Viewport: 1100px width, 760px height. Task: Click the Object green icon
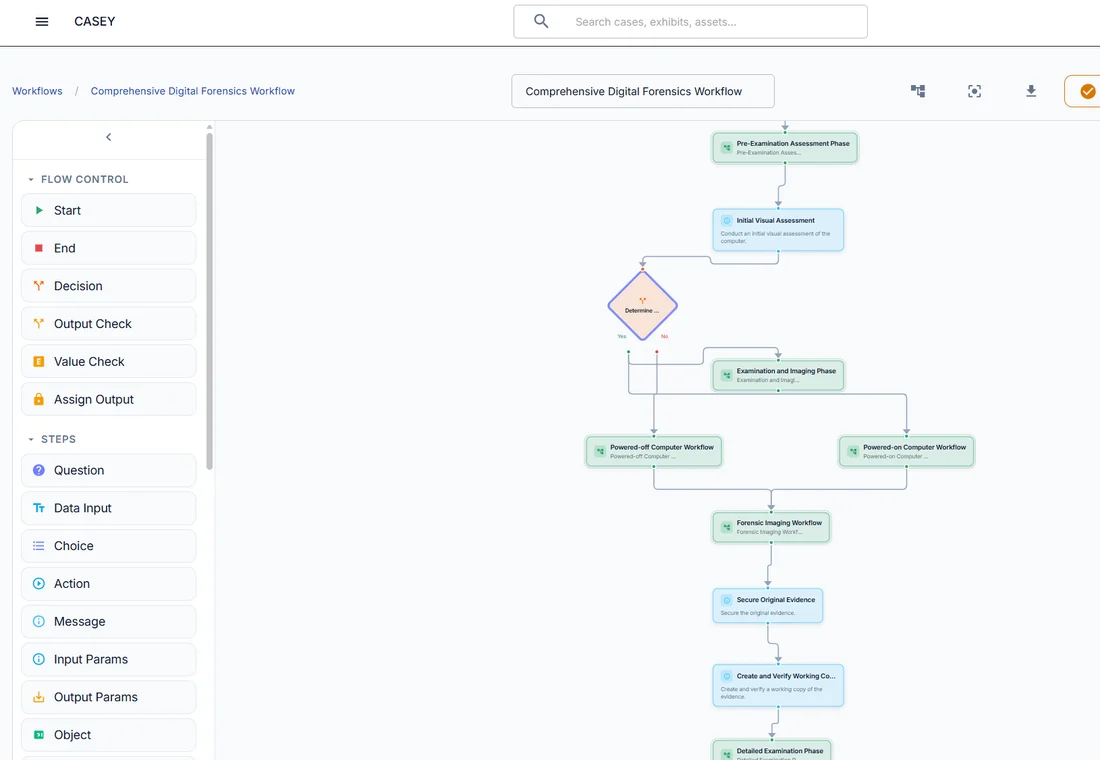coord(39,735)
